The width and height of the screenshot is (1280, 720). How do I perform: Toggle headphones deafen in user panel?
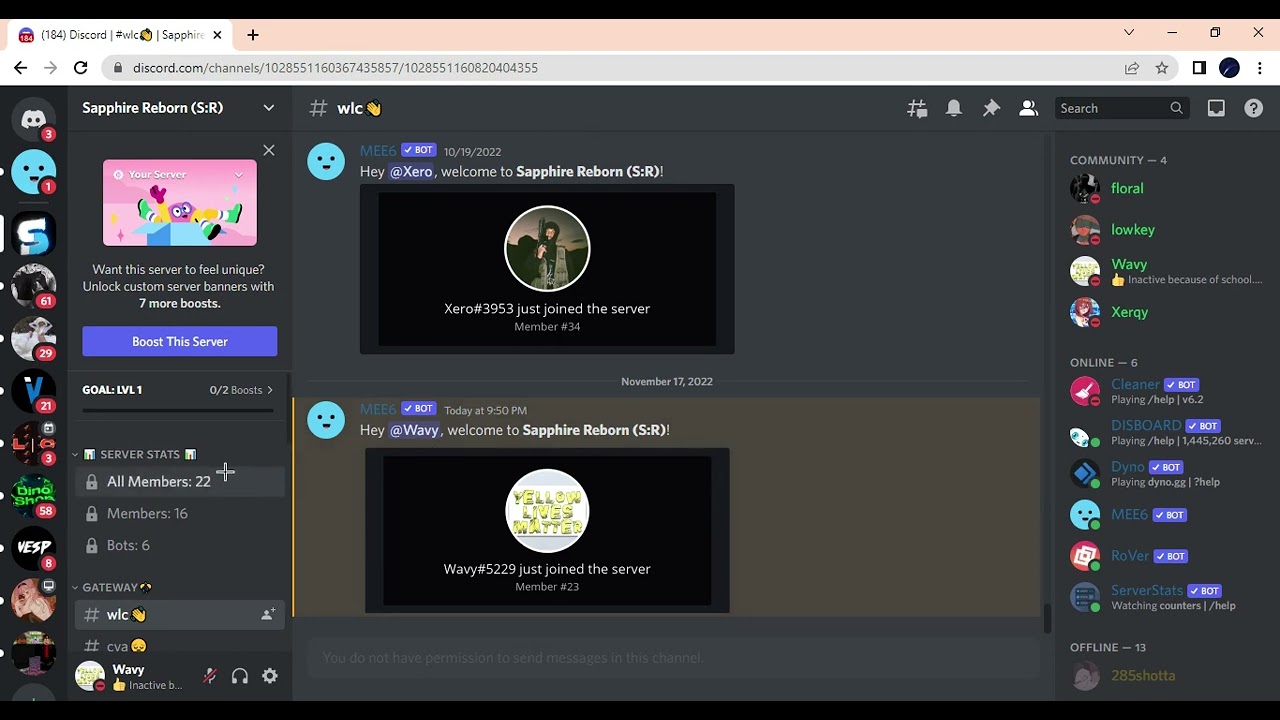click(x=240, y=676)
